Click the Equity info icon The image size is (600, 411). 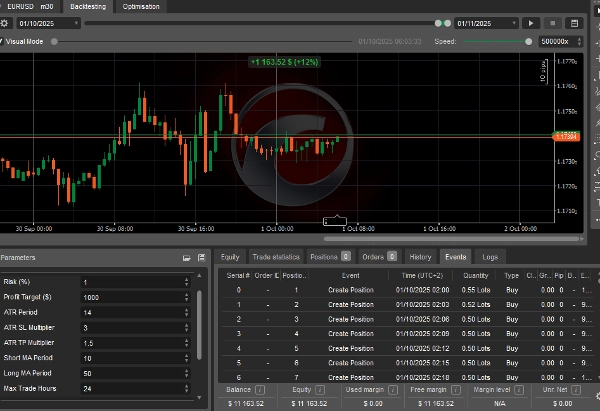tap(321, 390)
